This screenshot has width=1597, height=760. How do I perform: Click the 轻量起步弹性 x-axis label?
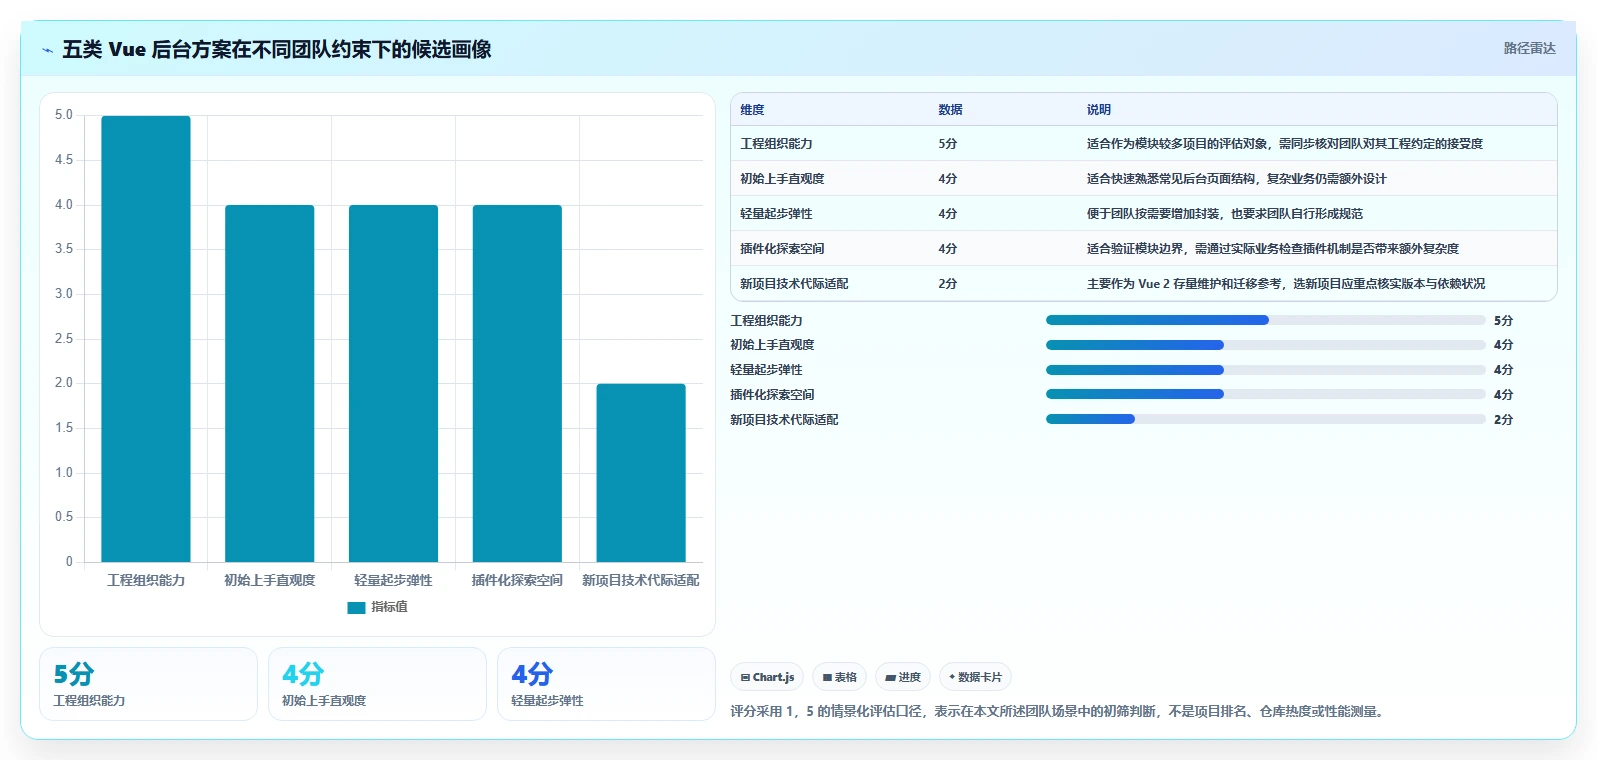(393, 580)
